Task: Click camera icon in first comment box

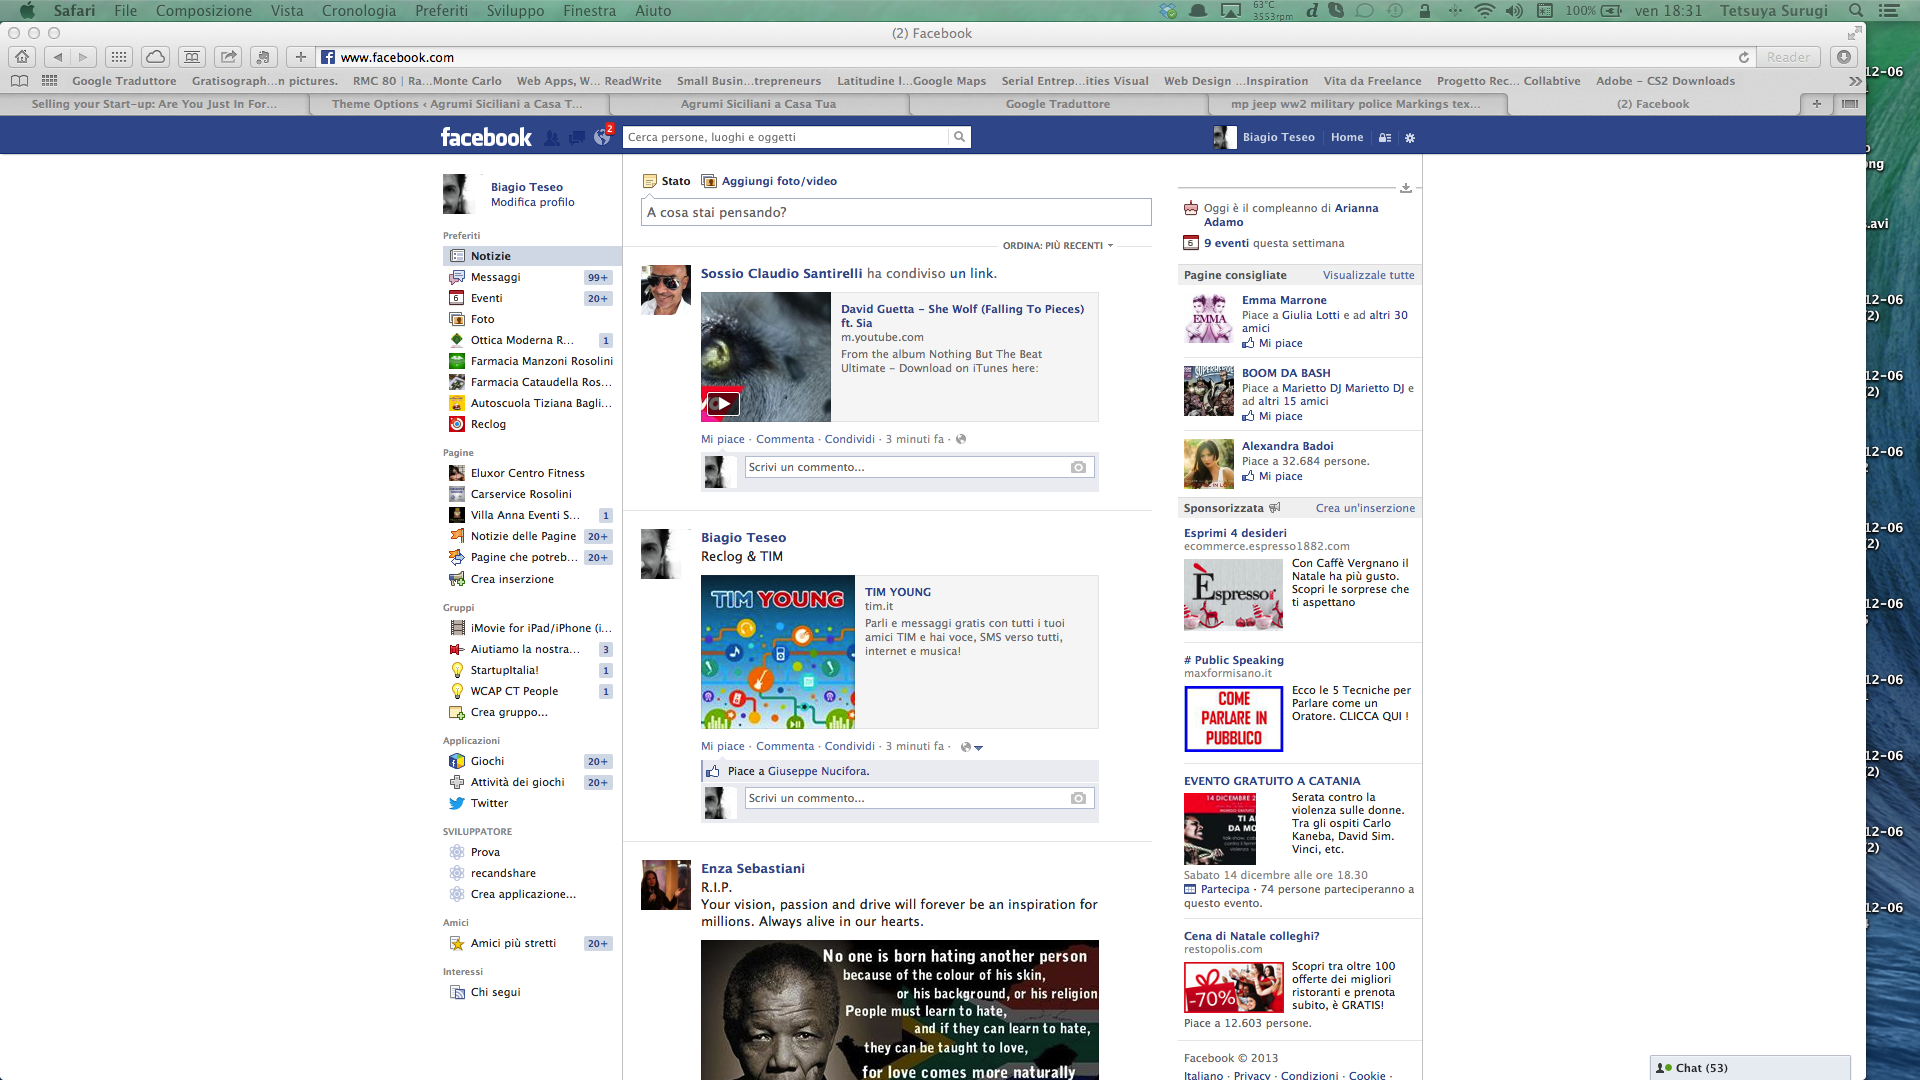Action: (x=1078, y=467)
